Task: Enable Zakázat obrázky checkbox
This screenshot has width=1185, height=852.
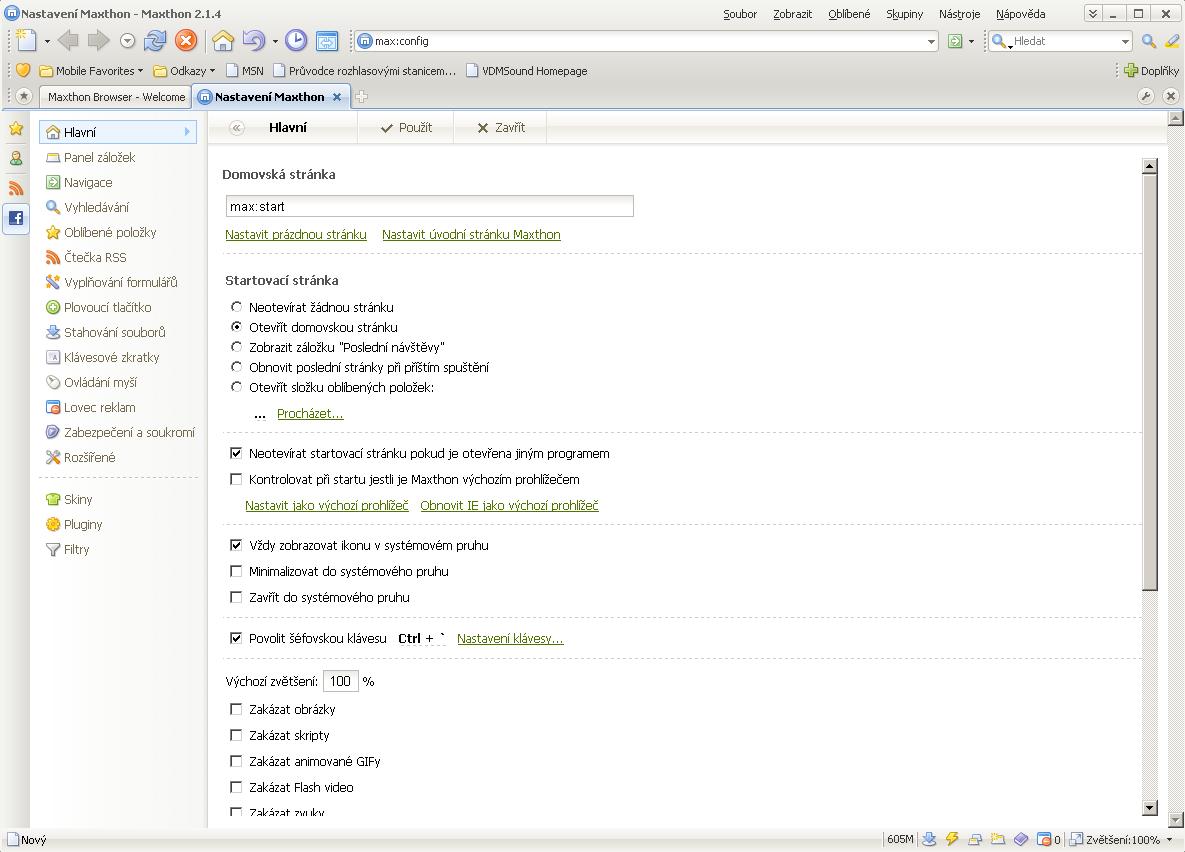Action: pyautogui.click(x=236, y=709)
